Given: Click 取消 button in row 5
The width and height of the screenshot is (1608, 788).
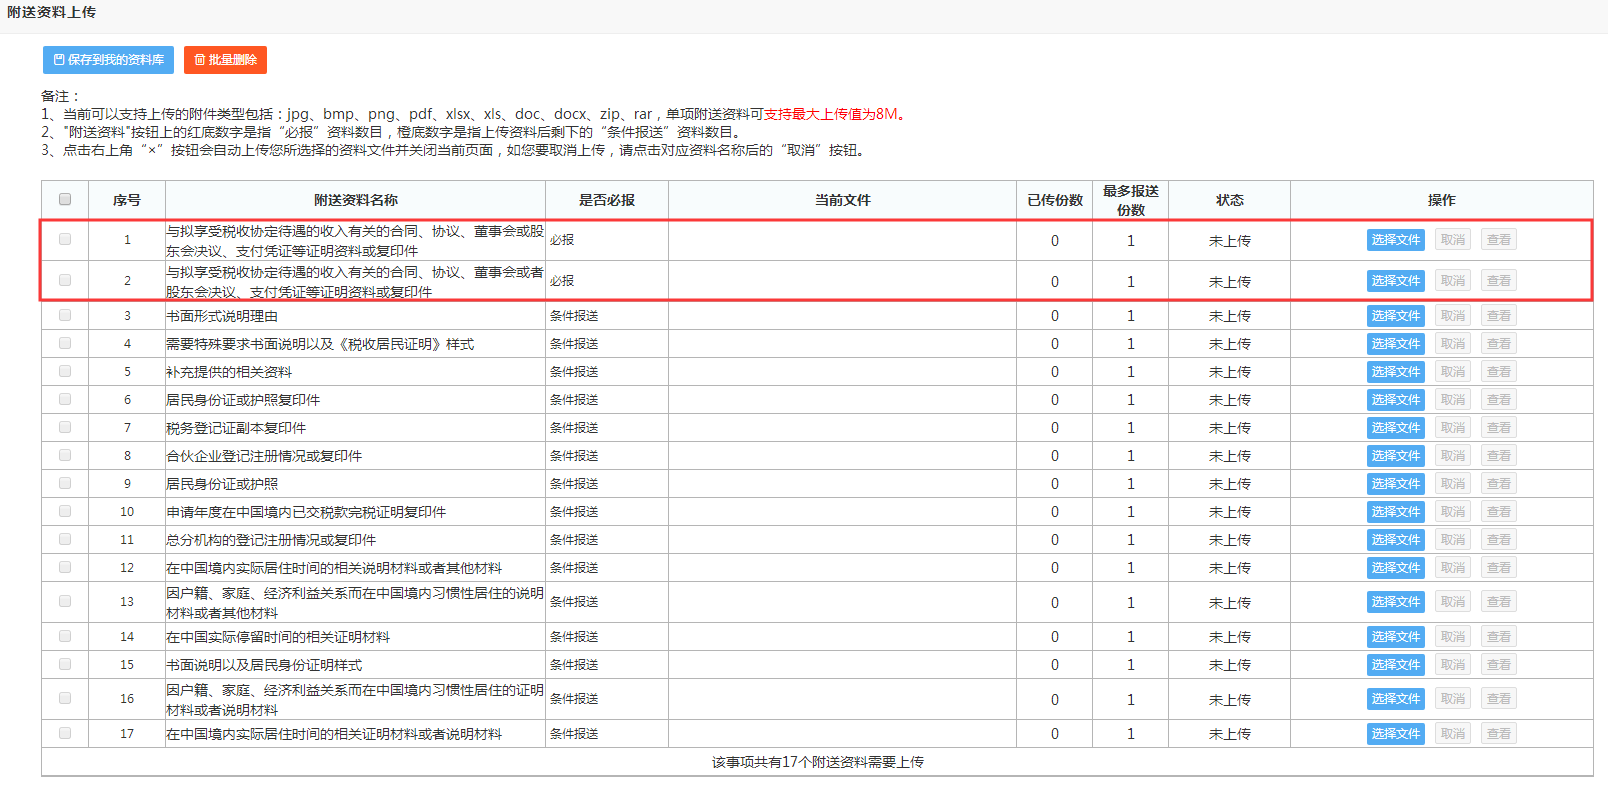Looking at the screenshot, I should point(1453,372).
